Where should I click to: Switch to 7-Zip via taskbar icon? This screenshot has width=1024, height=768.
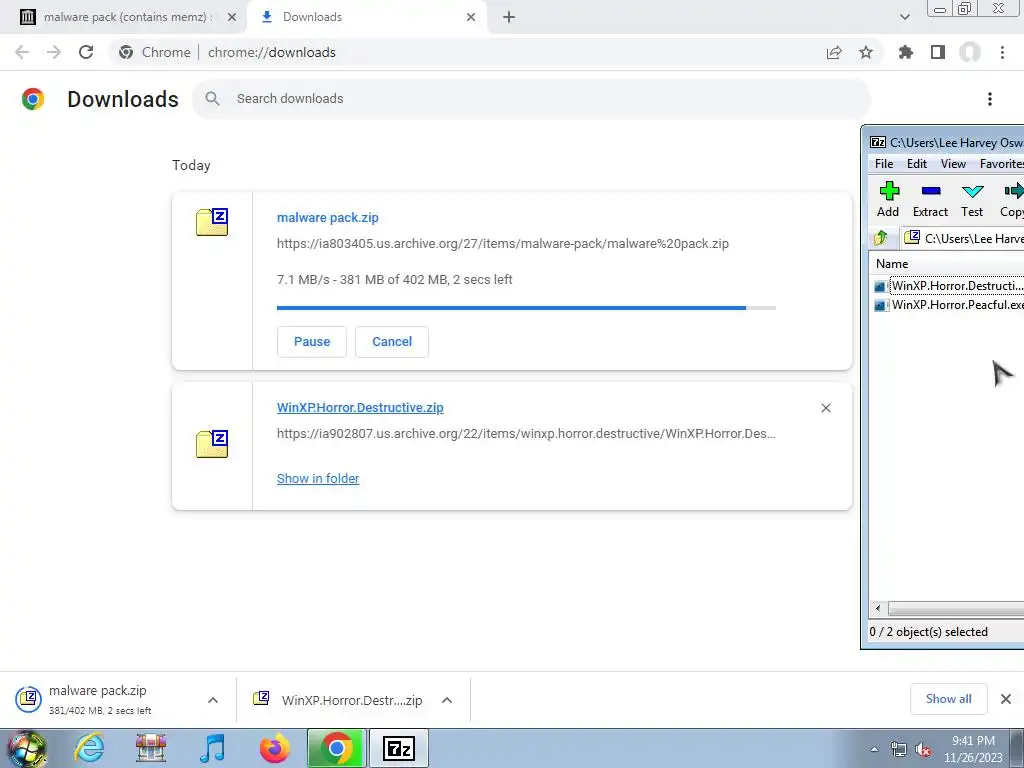click(x=399, y=748)
